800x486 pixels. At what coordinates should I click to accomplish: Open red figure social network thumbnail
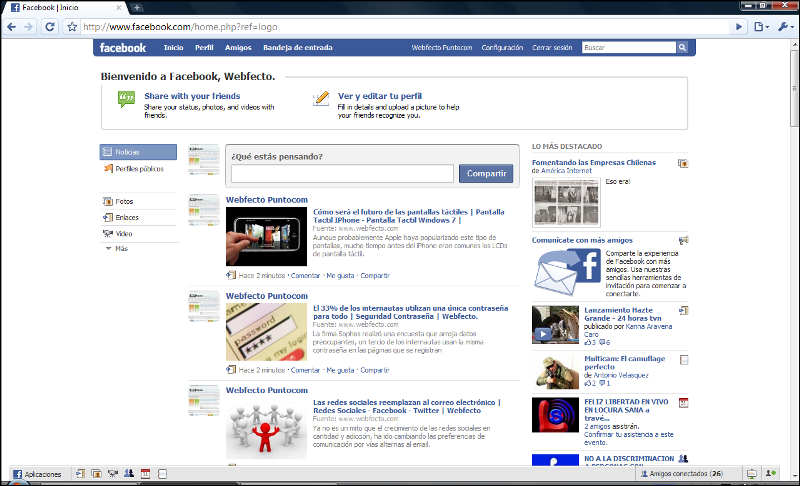[266, 428]
